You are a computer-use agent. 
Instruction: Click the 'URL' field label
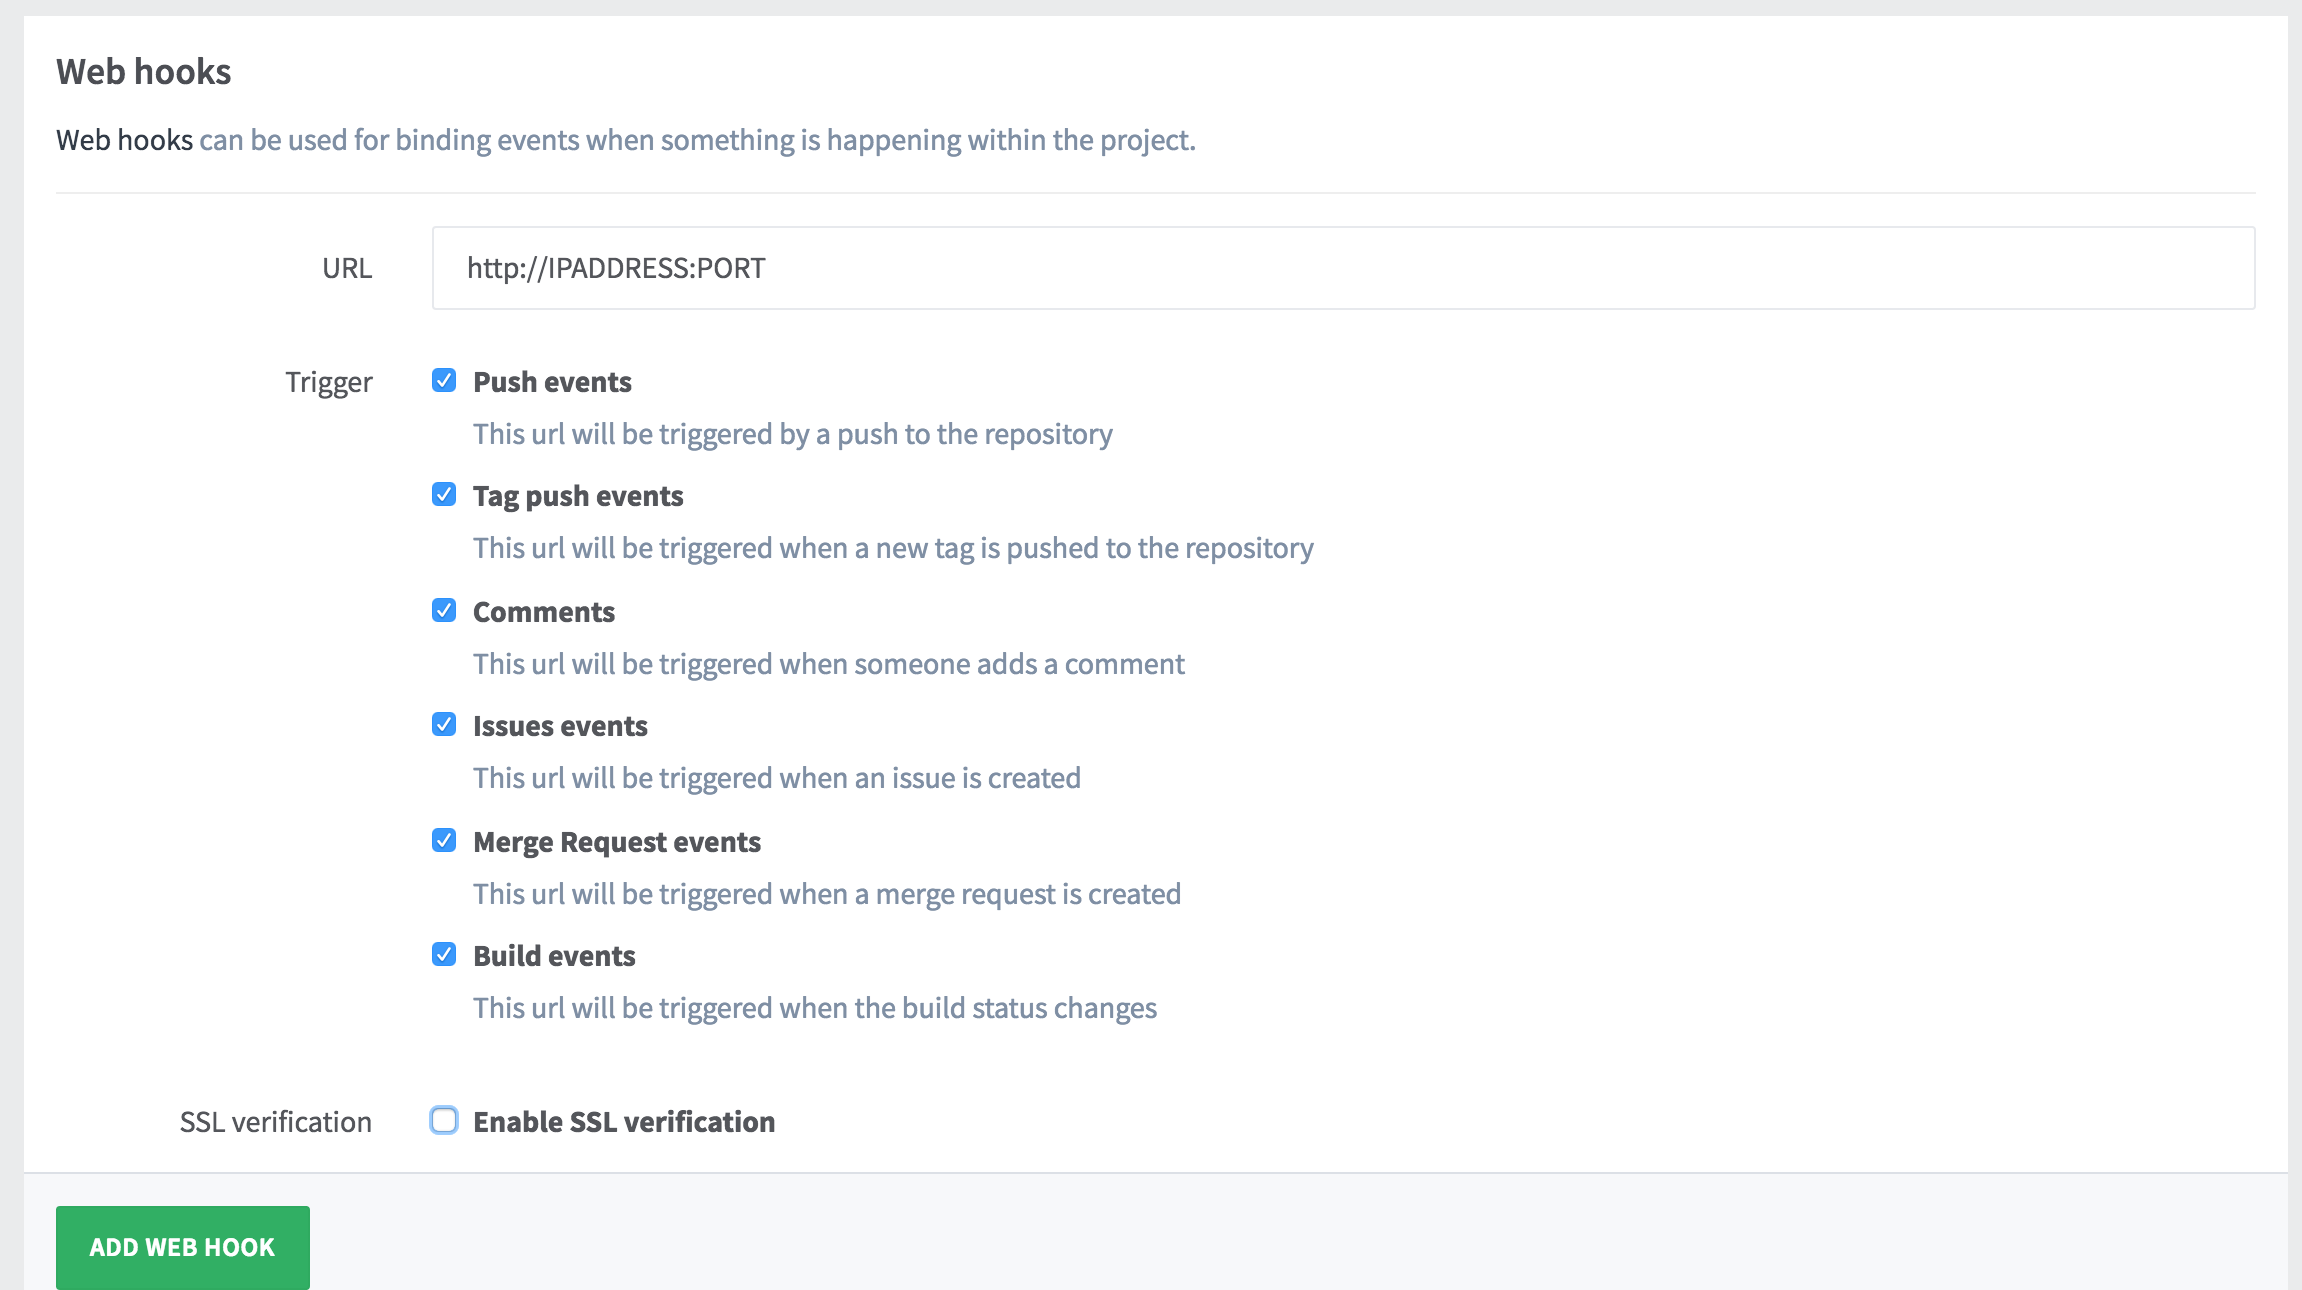tap(347, 268)
